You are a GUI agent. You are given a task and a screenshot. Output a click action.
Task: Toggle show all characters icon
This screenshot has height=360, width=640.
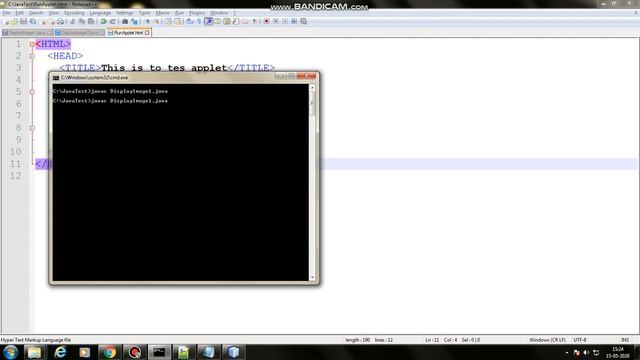tap(199, 21)
